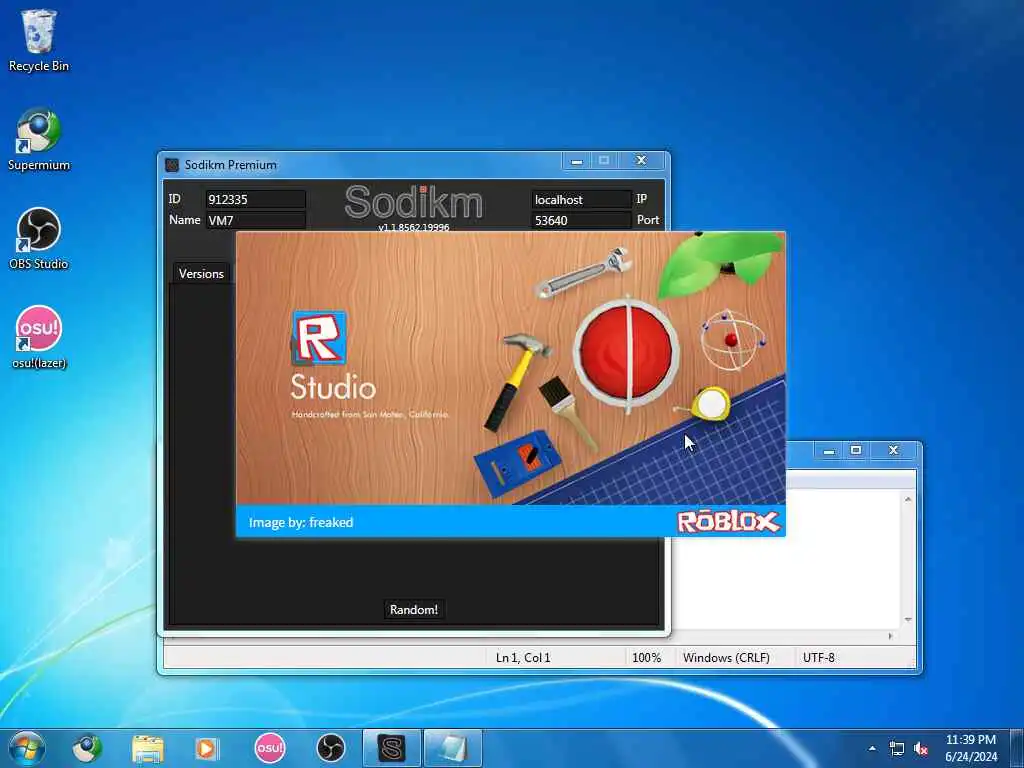Screen dimensions: 1024x768
Task: Switch to the Versions tab in Sodikm
Action: [201, 274]
